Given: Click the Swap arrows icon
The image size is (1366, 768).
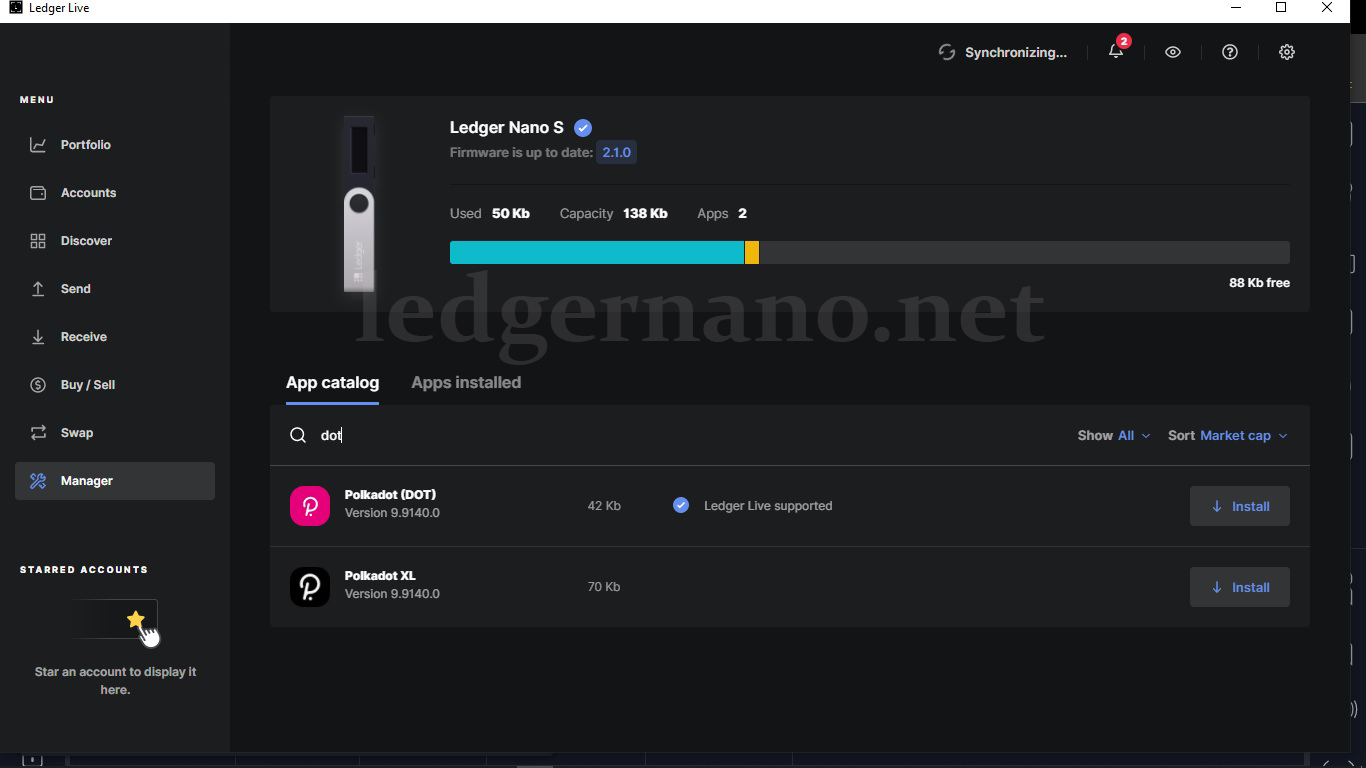Looking at the screenshot, I should click(x=38, y=433).
